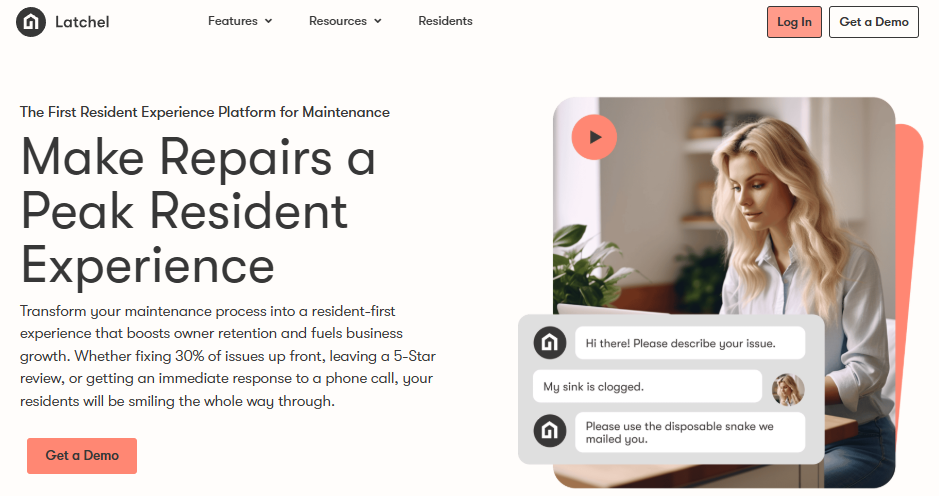Click the Log In button

tap(794, 22)
